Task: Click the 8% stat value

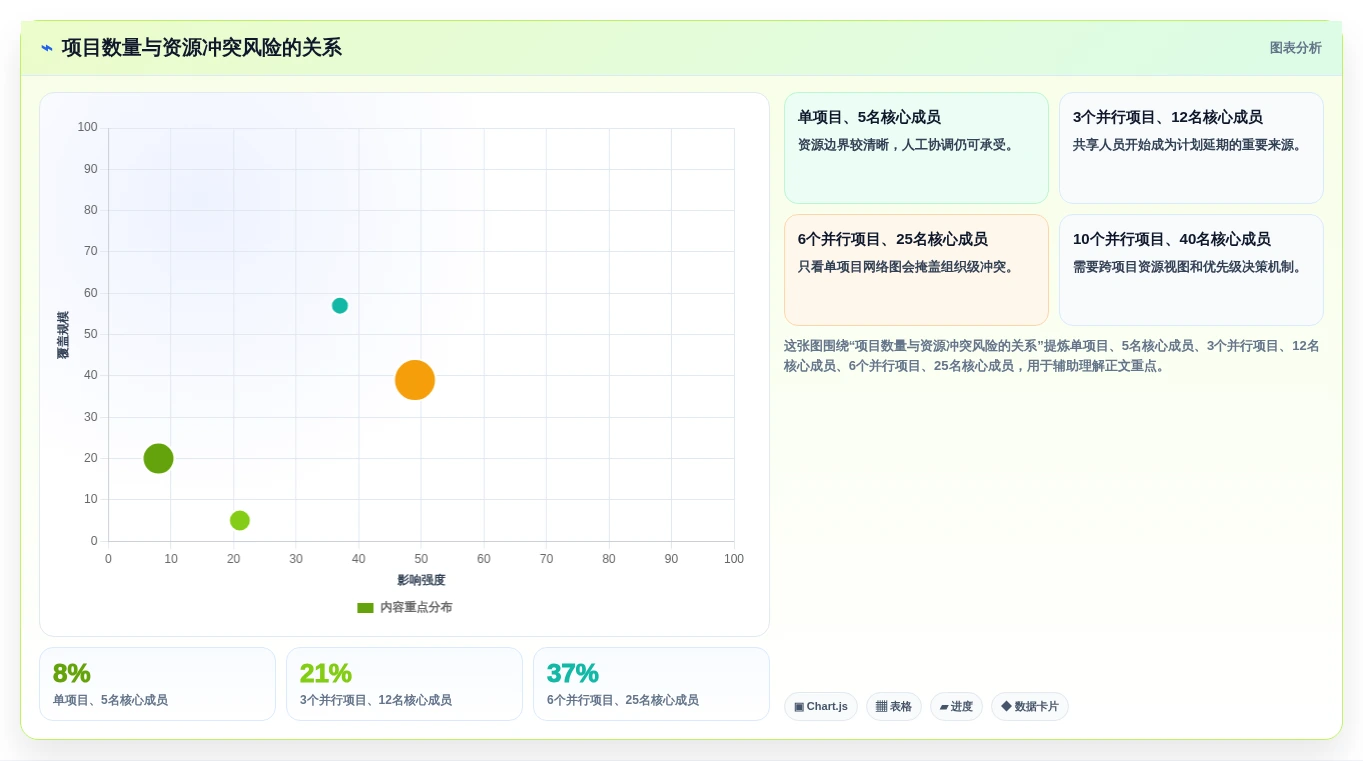Action: [x=72, y=673]
